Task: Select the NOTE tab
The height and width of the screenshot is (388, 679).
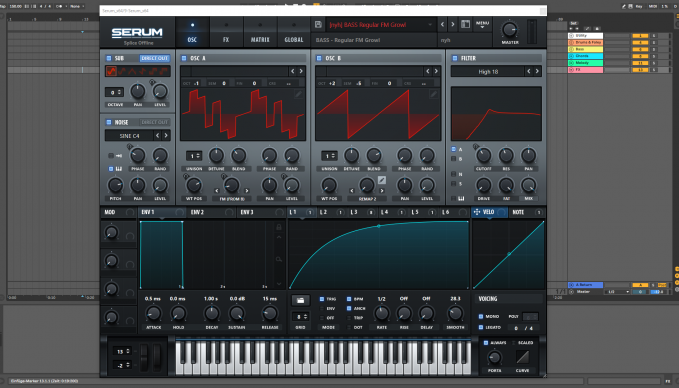Action: [x=527, y=212]
